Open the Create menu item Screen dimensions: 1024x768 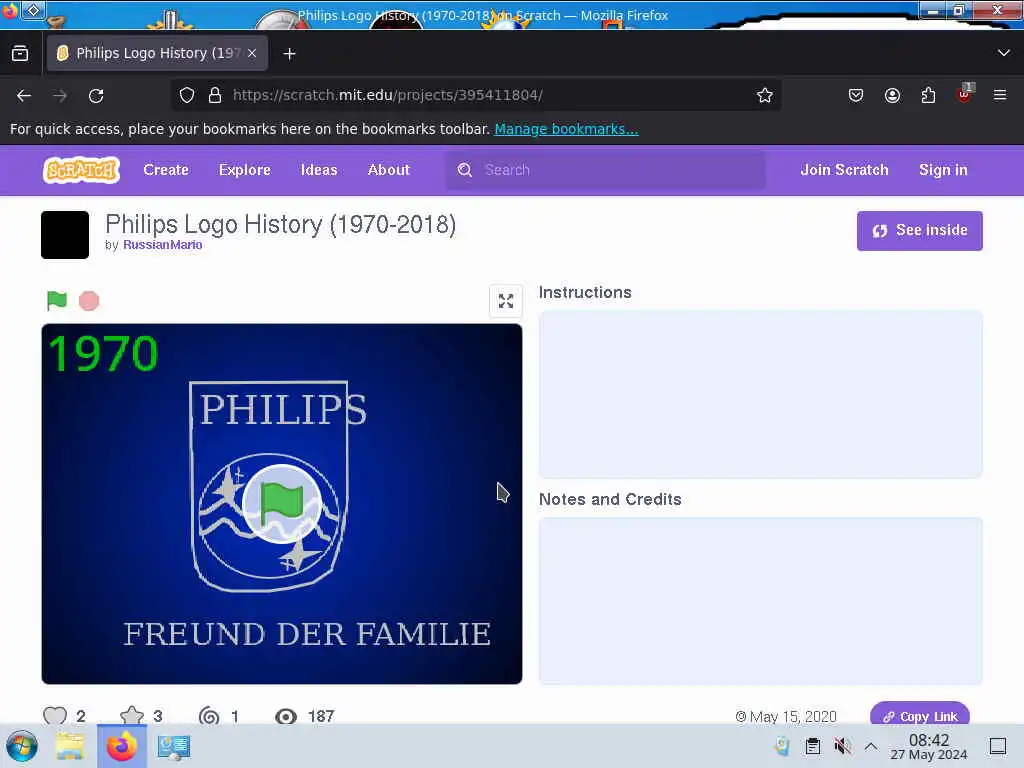click(166, 170)
